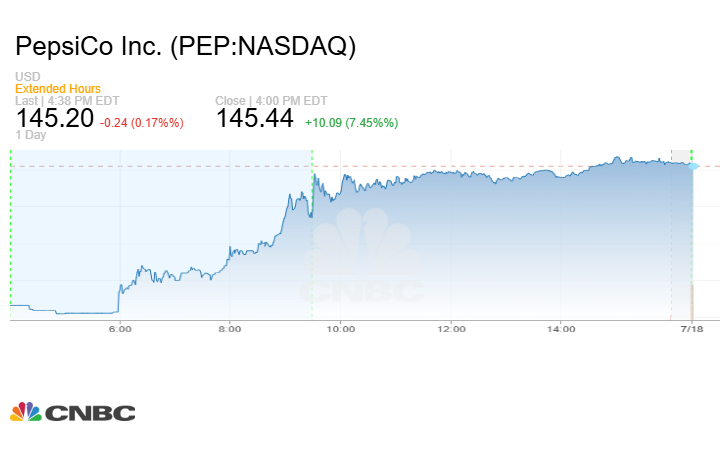Click the close price 145.44

coord(255,119)
